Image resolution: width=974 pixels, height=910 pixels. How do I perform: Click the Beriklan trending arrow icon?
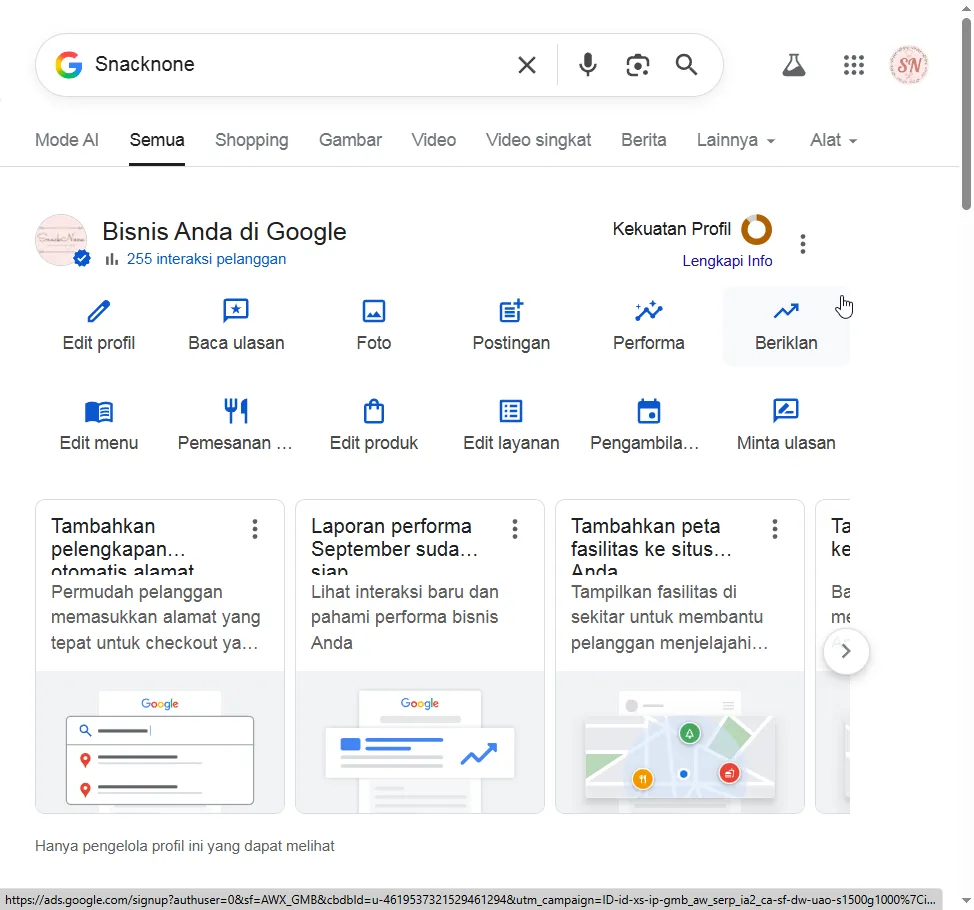(786, 310)
